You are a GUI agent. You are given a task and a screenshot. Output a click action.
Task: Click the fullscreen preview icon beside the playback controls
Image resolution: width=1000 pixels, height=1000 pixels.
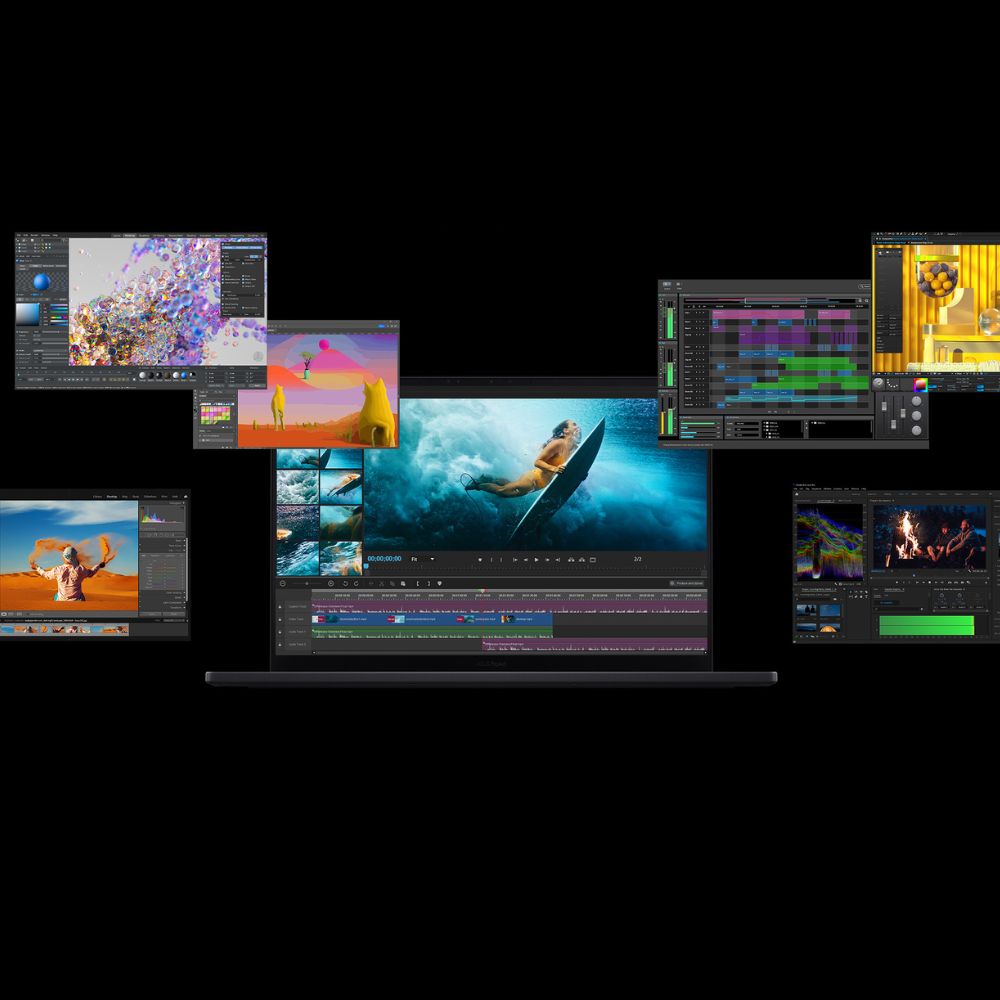[x=593, y=559]
